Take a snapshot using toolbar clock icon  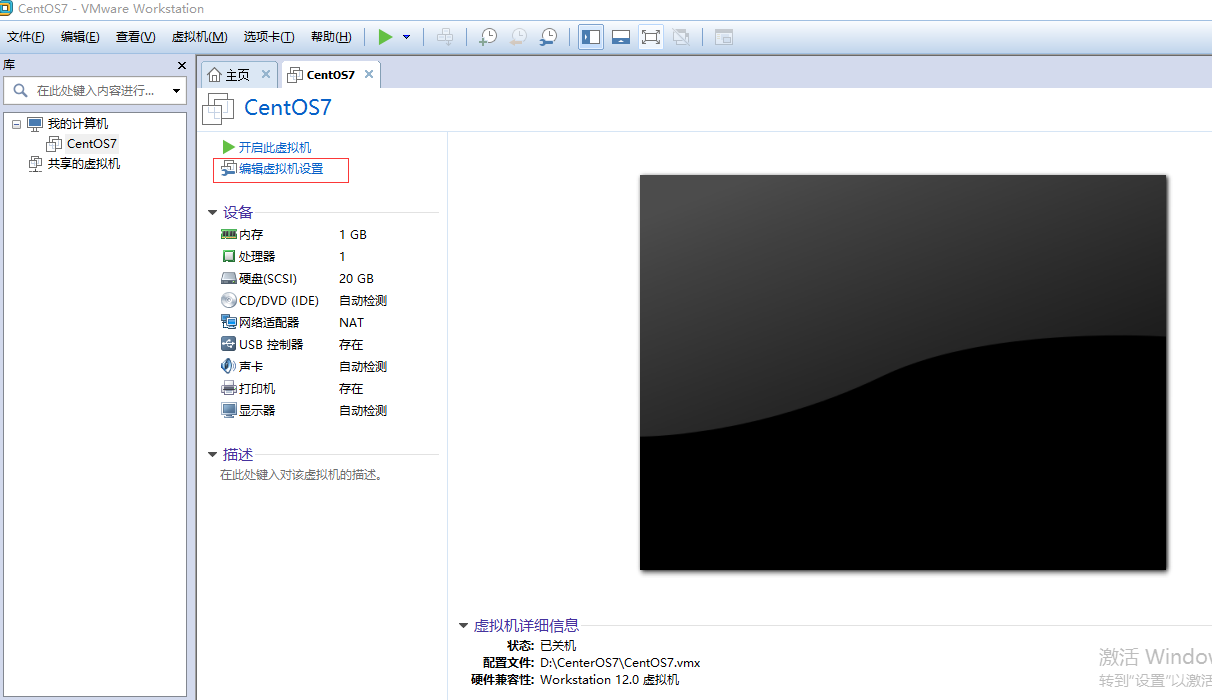pos(488,37)
